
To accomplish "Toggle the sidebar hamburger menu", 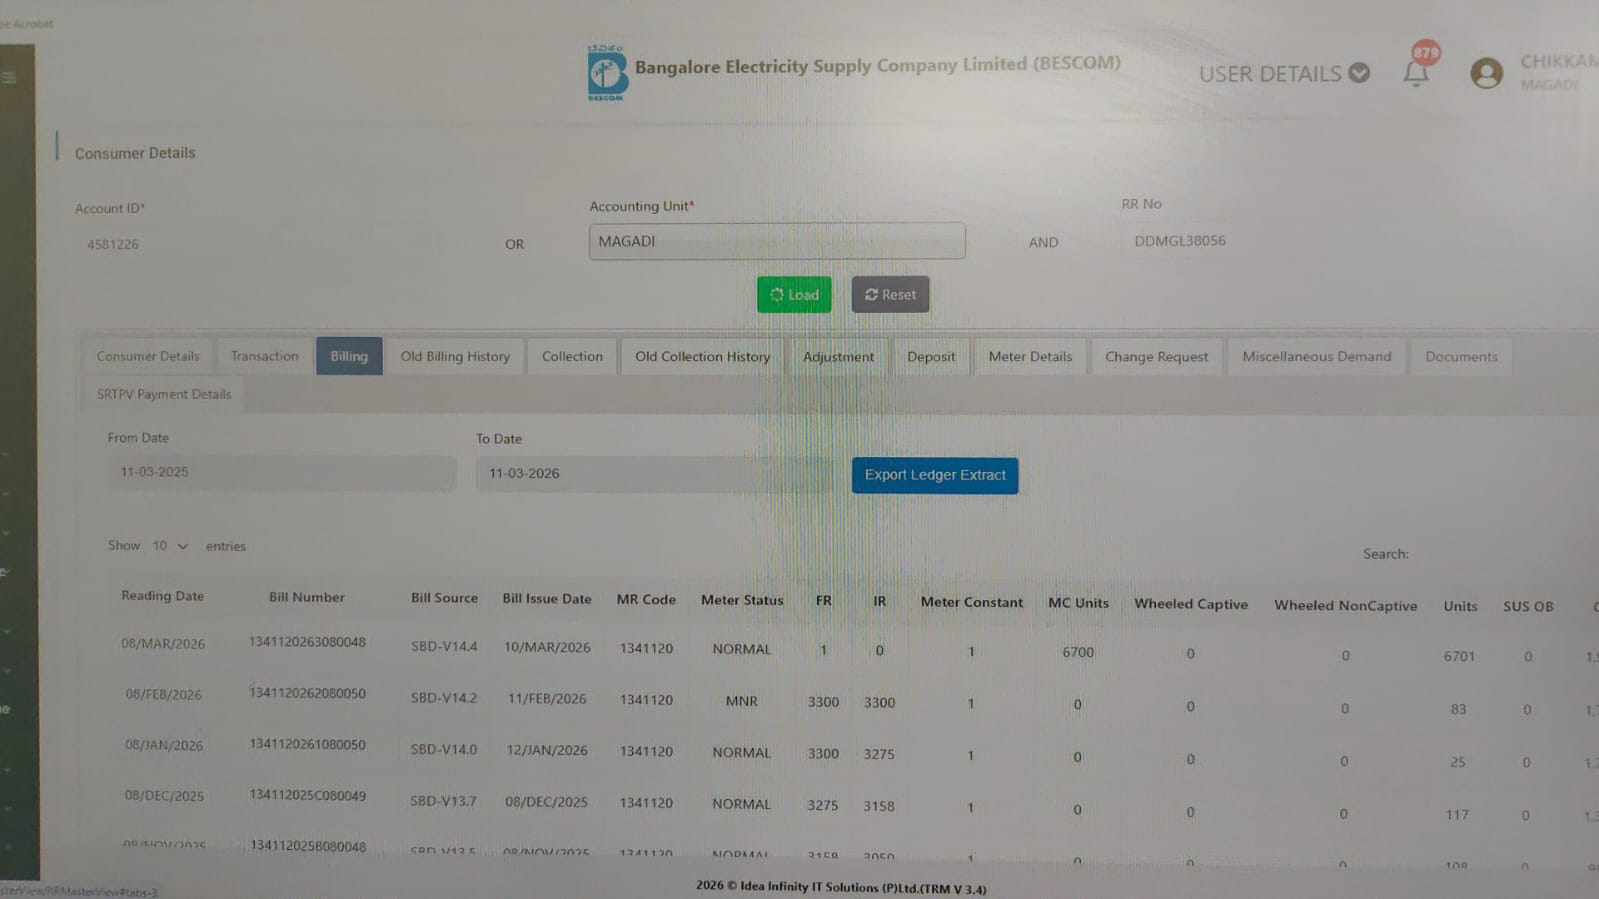I will pos(9,77).
